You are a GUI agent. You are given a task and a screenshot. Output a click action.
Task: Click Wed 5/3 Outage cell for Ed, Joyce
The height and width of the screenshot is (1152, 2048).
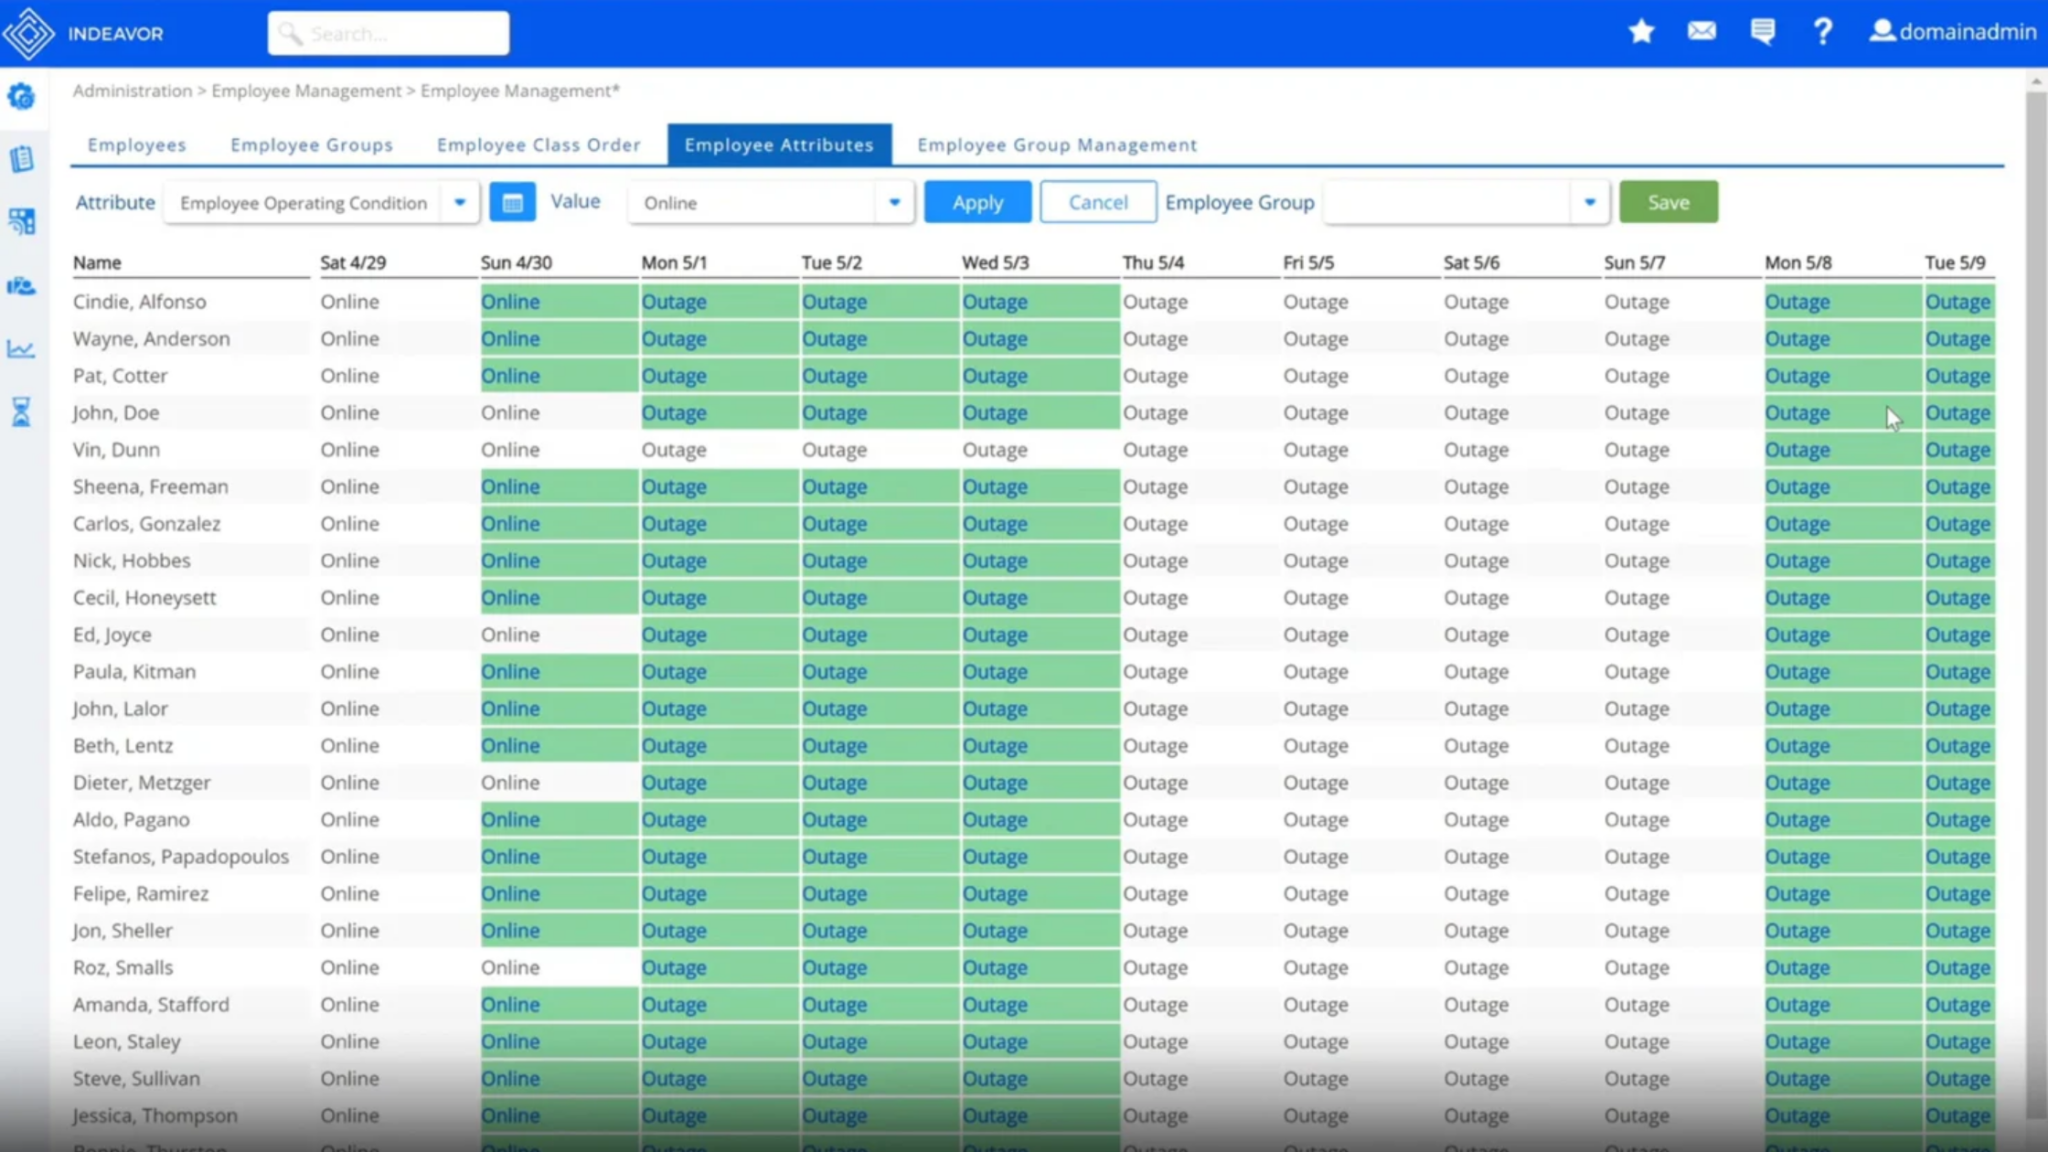coord(1040,635)
